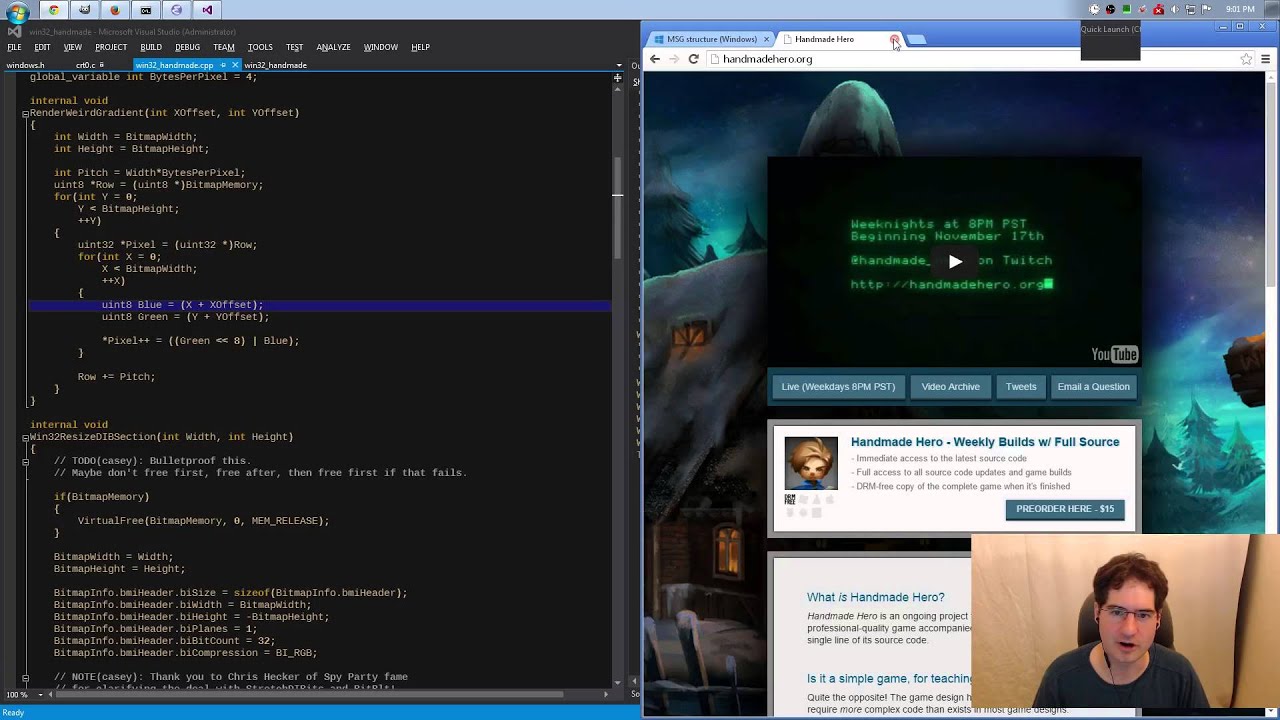Reload the handmadehero.org page

pyautogui.click(x=693, y=59)
